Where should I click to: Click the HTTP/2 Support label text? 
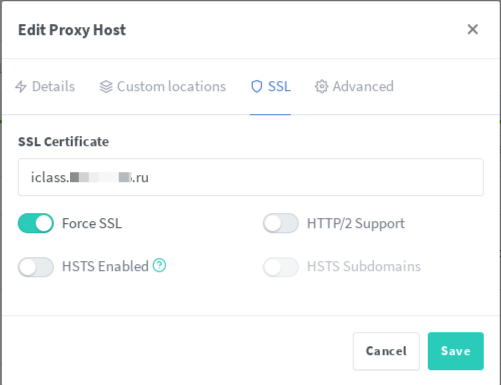pyautogui.click(x=356, y=223)
